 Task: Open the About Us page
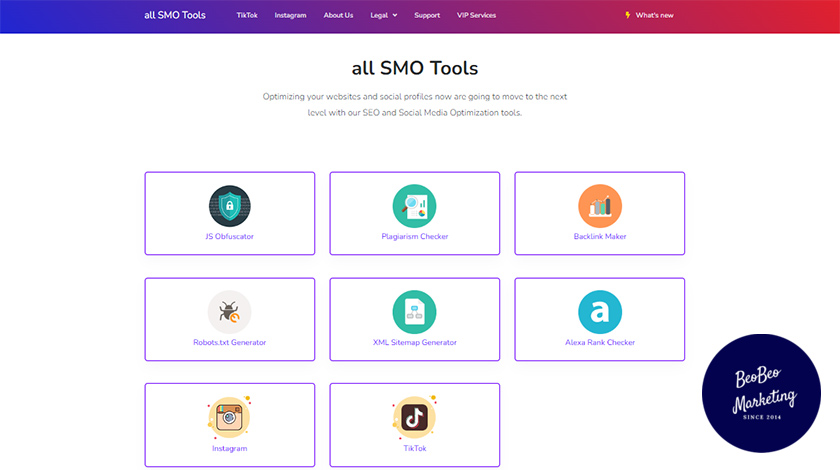point(338,16)
